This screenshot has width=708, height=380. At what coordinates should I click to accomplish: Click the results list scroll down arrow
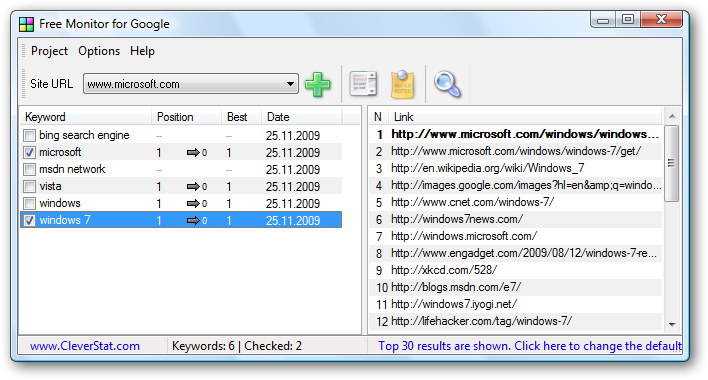[672, 324]
